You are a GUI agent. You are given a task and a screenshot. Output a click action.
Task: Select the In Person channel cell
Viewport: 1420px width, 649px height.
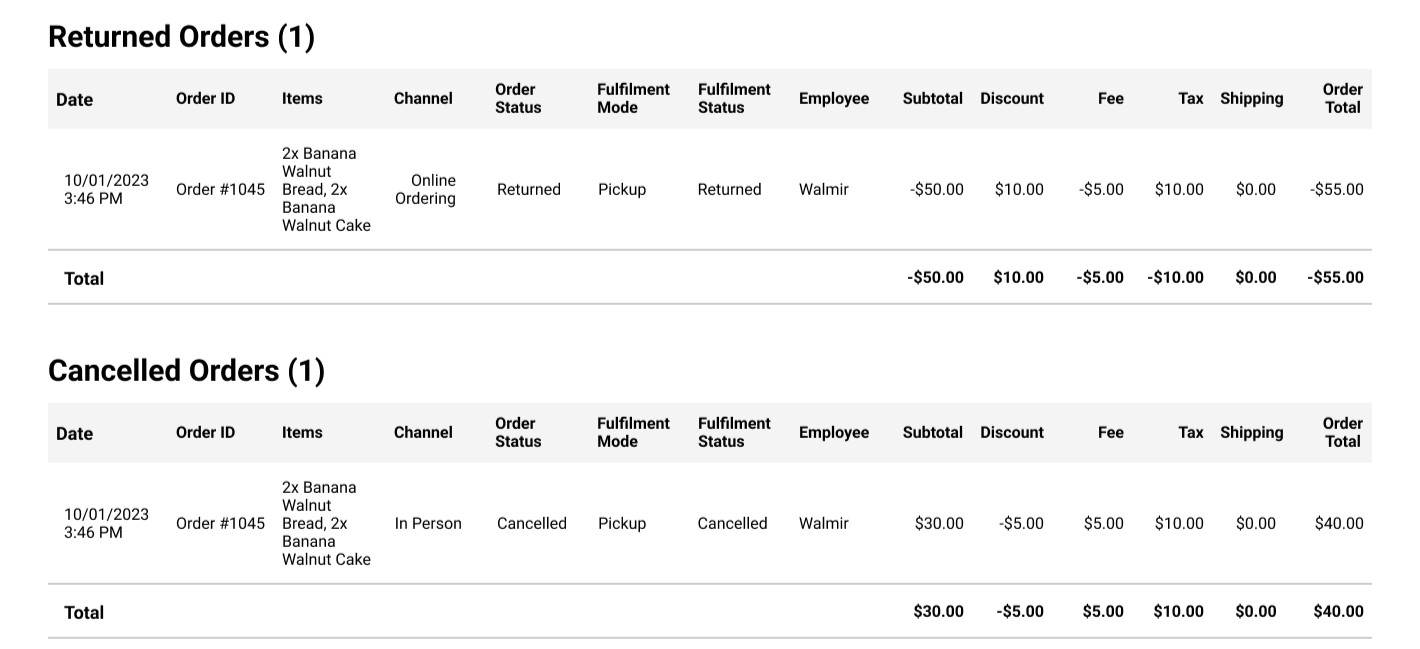pyautogui.click(x=428, y=524)
